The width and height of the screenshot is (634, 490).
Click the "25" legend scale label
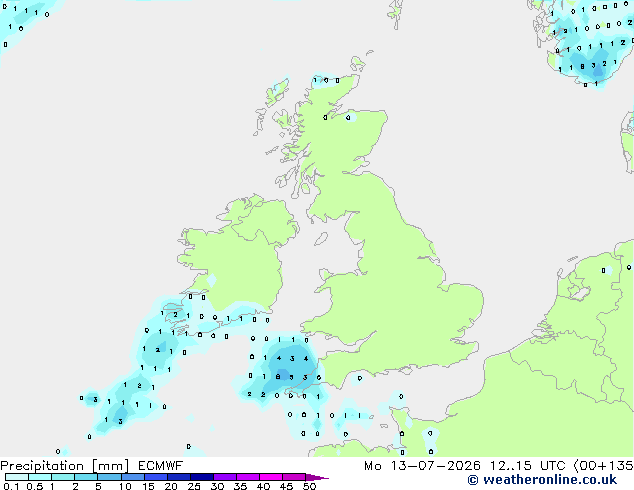tap(194, 486)
